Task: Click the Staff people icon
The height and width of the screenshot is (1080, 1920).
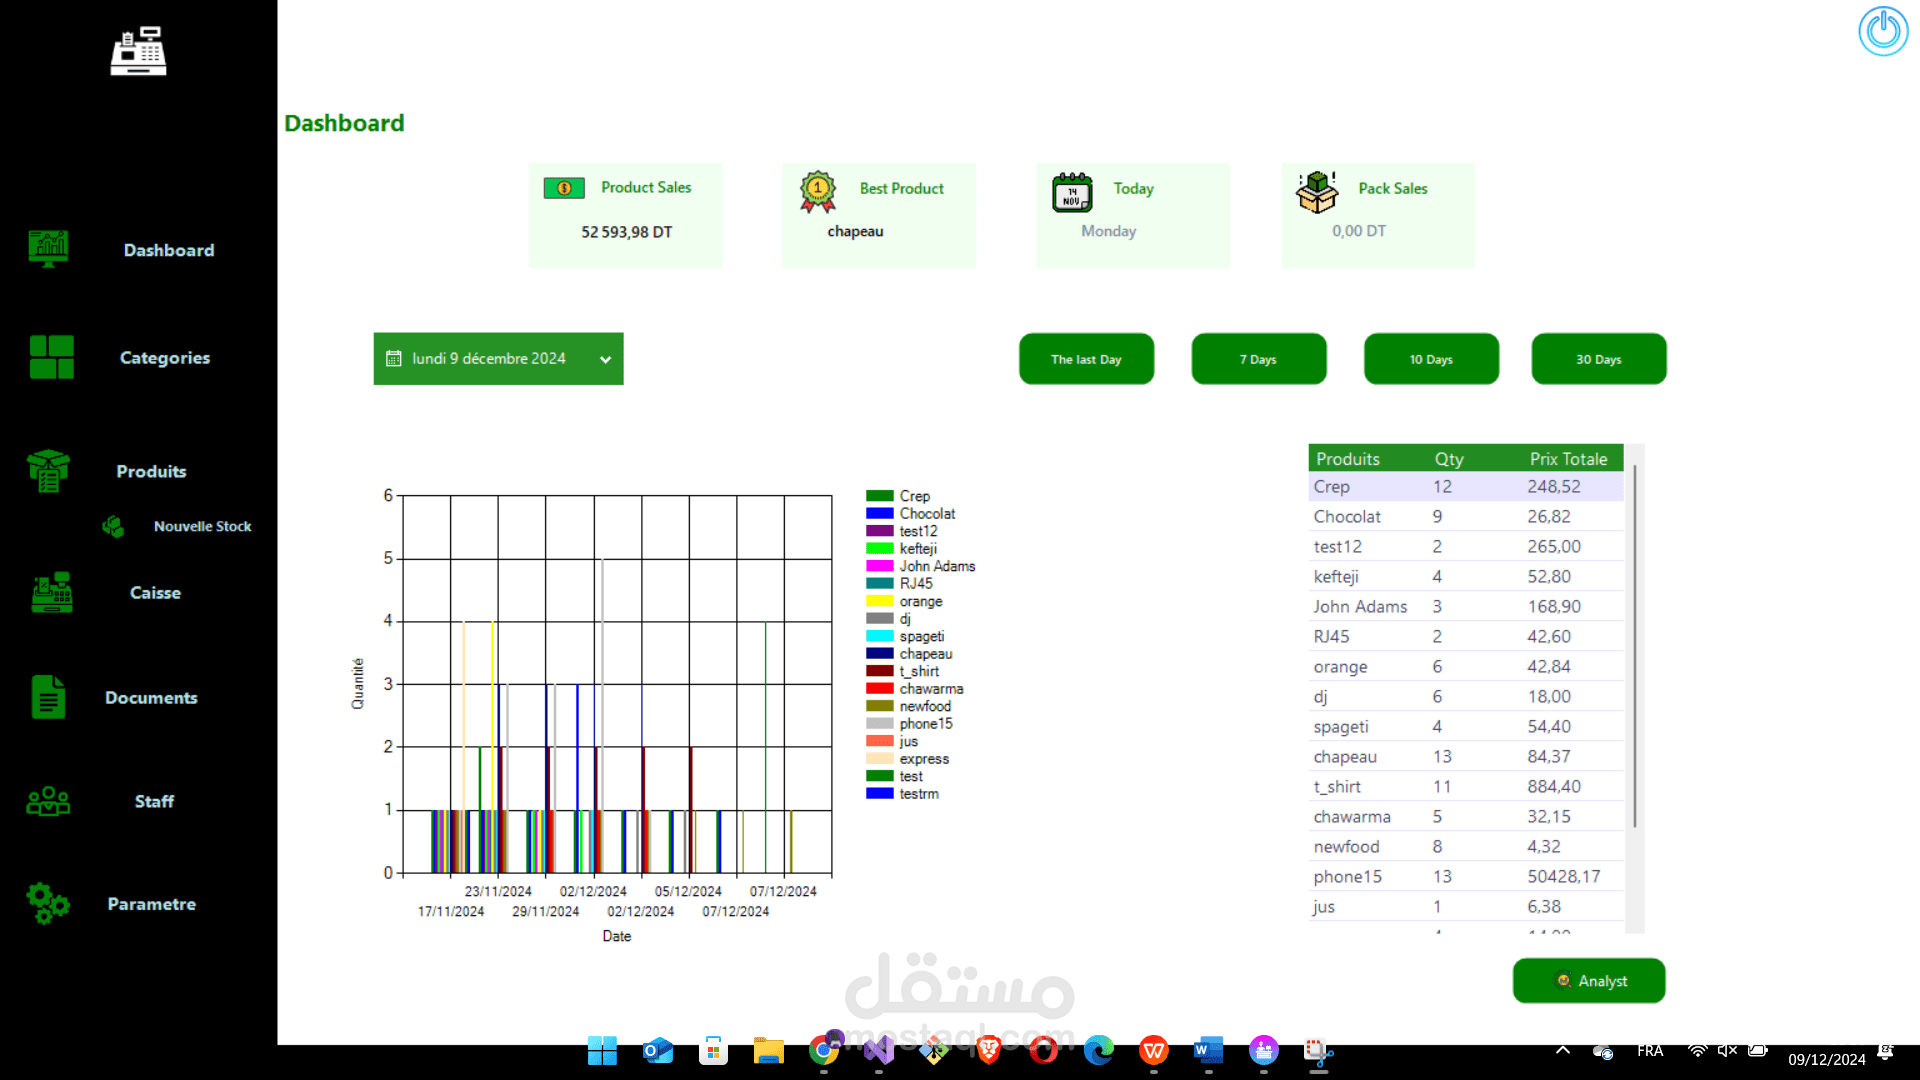Action: (x=48, y=801)
